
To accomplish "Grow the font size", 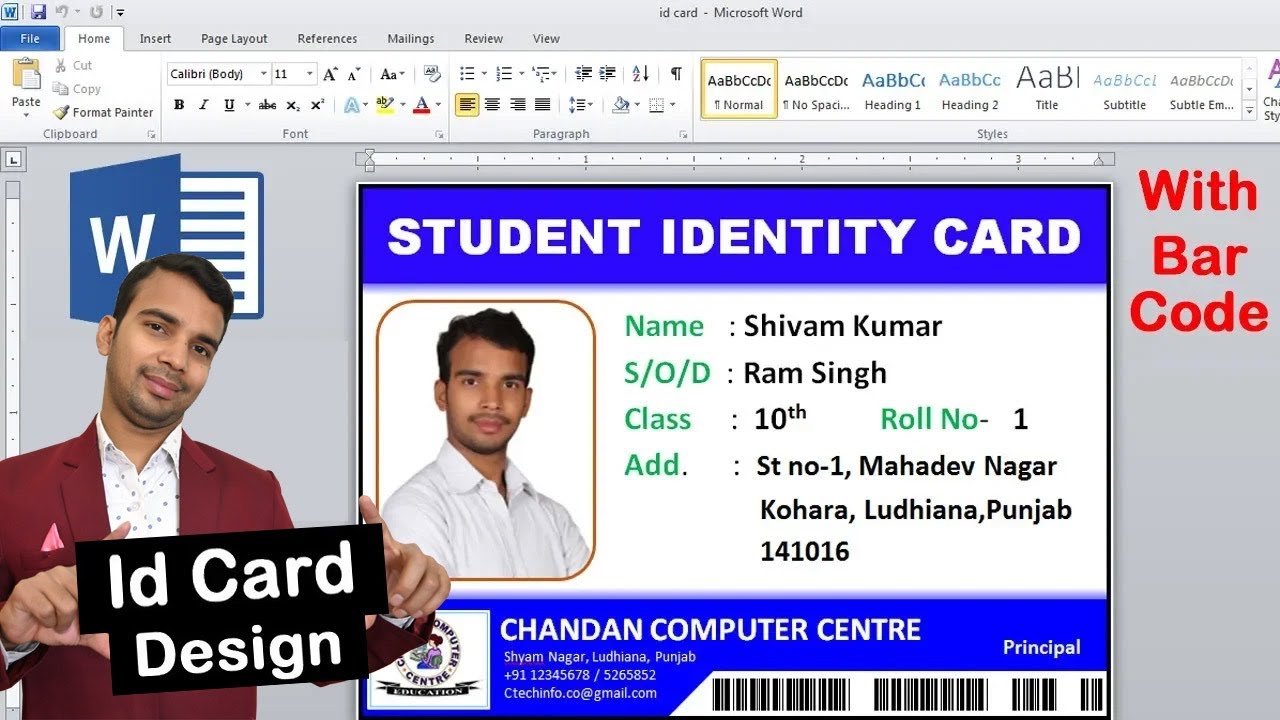I will 330,74.
